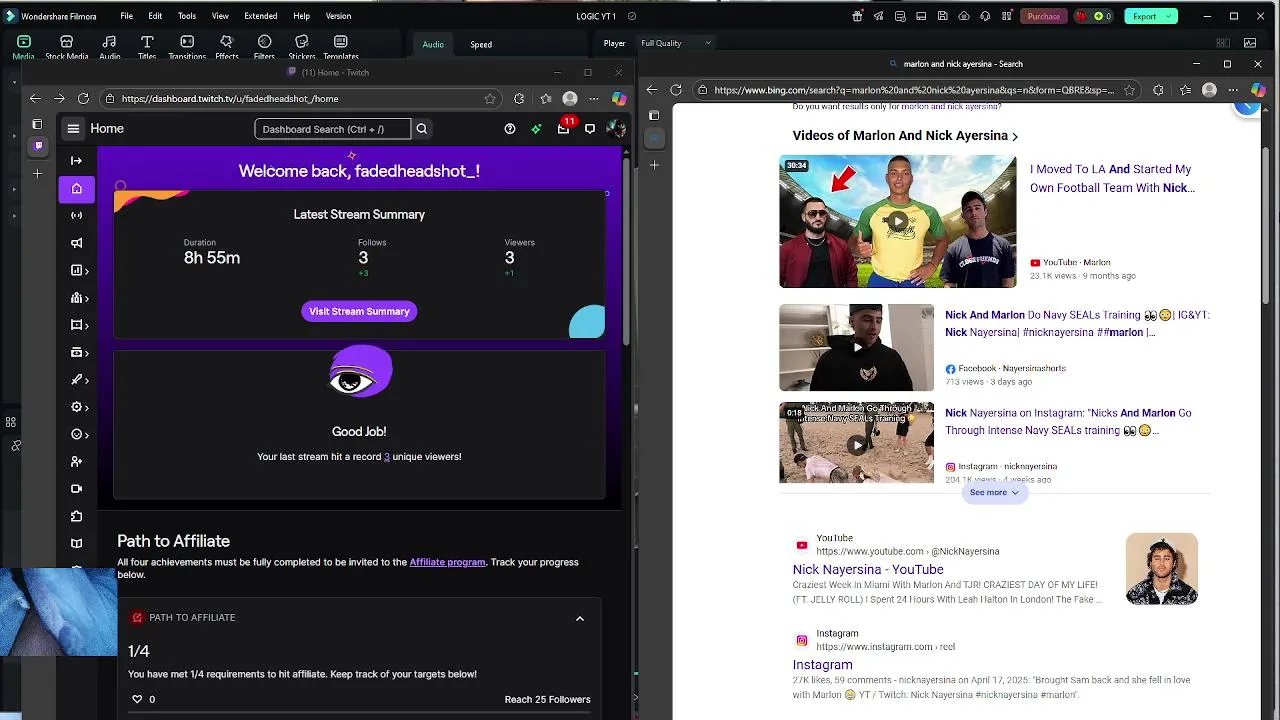Open the Stream Manager broadcast icon in Twitch sidebar
1280x720 pixels.
(76, 215)
